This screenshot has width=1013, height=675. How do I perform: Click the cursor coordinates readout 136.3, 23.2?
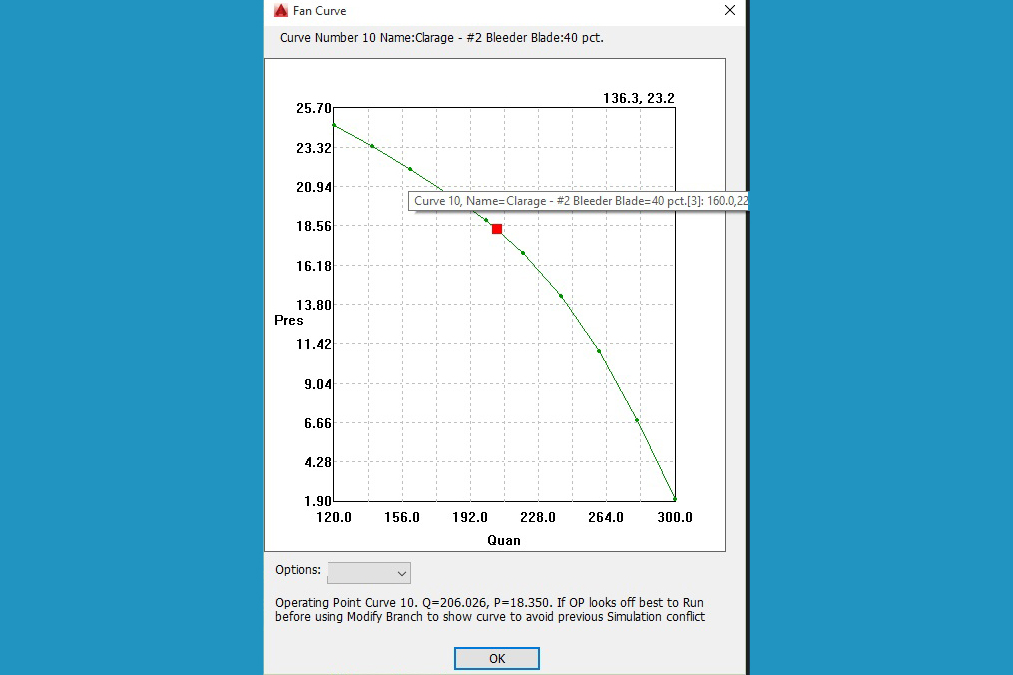tap(638, 99)
